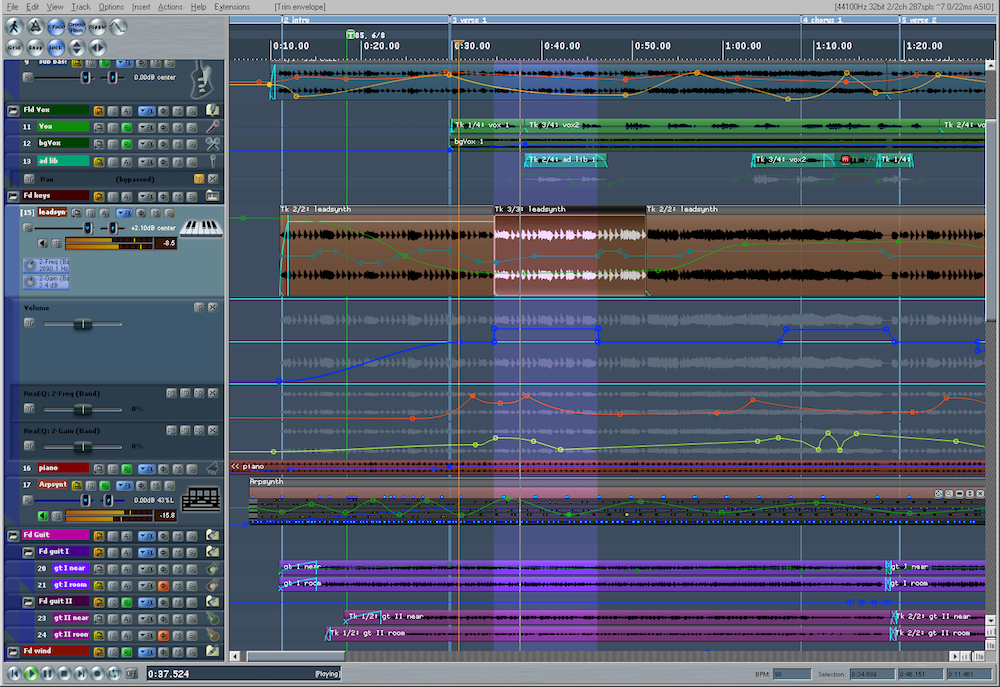The width and height of the screenshot is (1000, 687).
Task: Click the Stop button in transport
Action: 65,675
